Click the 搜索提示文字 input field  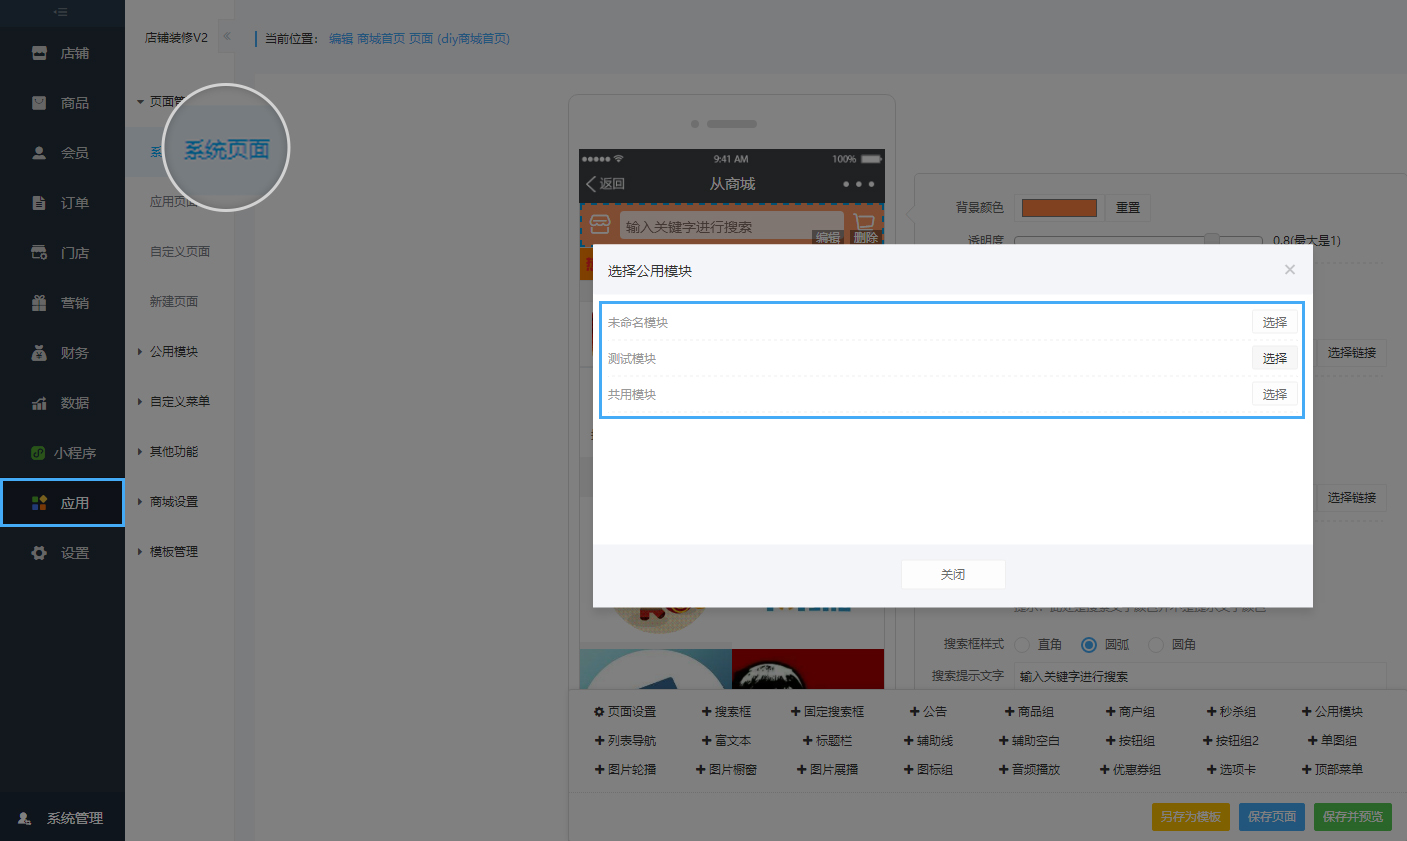click(x=1199, y=677)
